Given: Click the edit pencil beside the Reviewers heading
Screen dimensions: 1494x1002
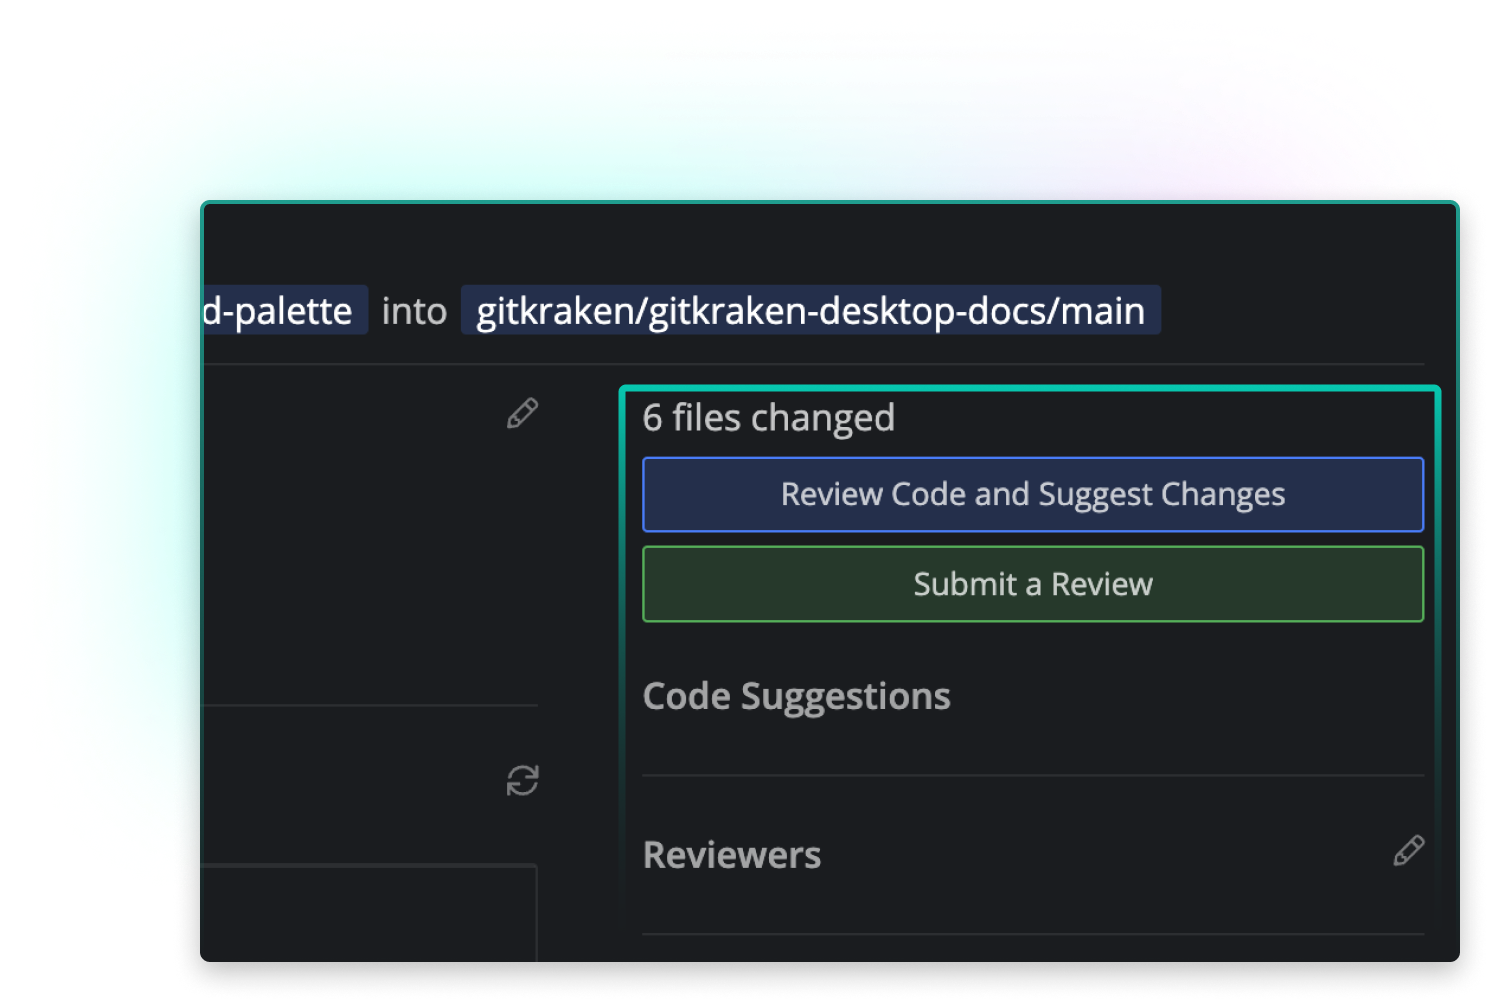Looking at the screenshot, I should point(1408,851).
